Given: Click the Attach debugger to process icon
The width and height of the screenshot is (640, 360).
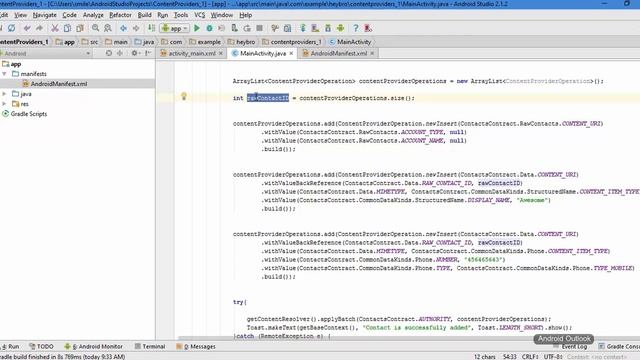Looking at the screenshot, I should point(235,28).
